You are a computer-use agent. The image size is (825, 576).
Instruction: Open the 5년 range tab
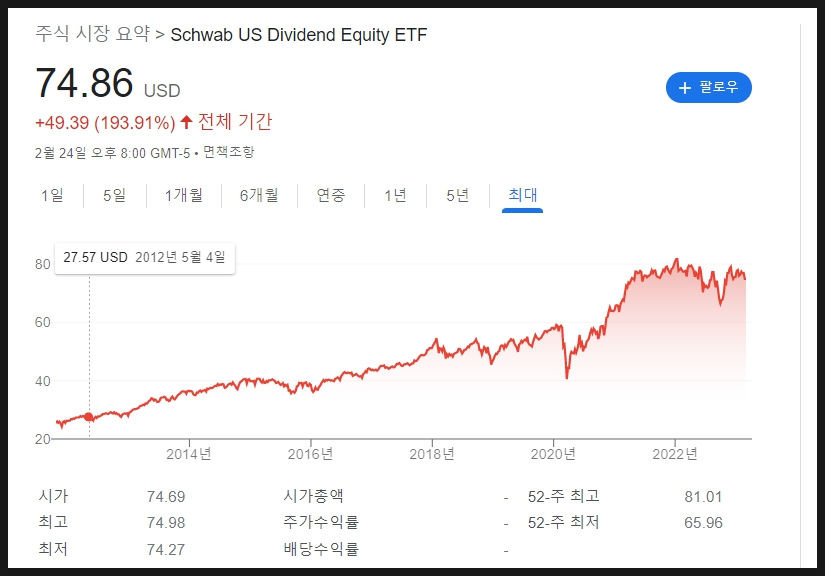tap(458, 195)
